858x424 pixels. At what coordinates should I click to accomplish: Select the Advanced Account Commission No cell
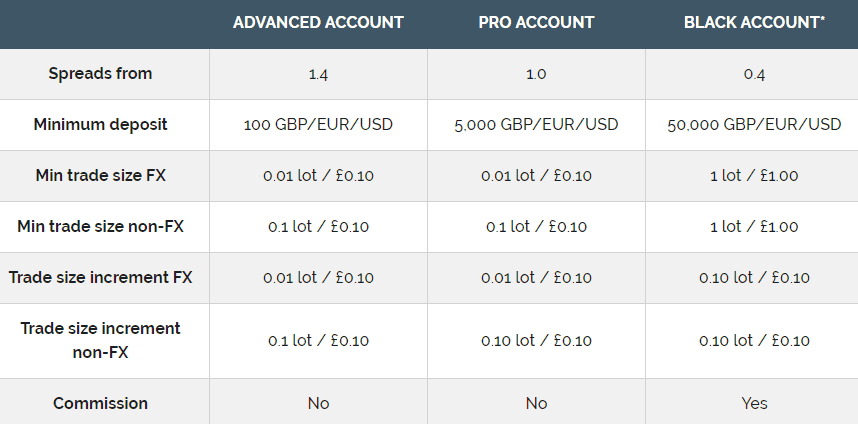(x=318, y=404)
